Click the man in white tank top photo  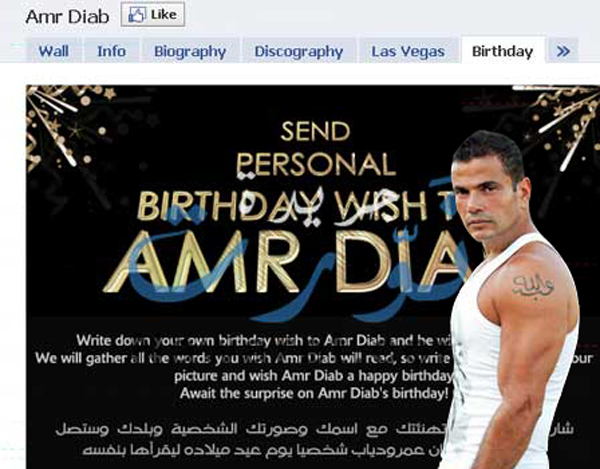click(515, 300)
